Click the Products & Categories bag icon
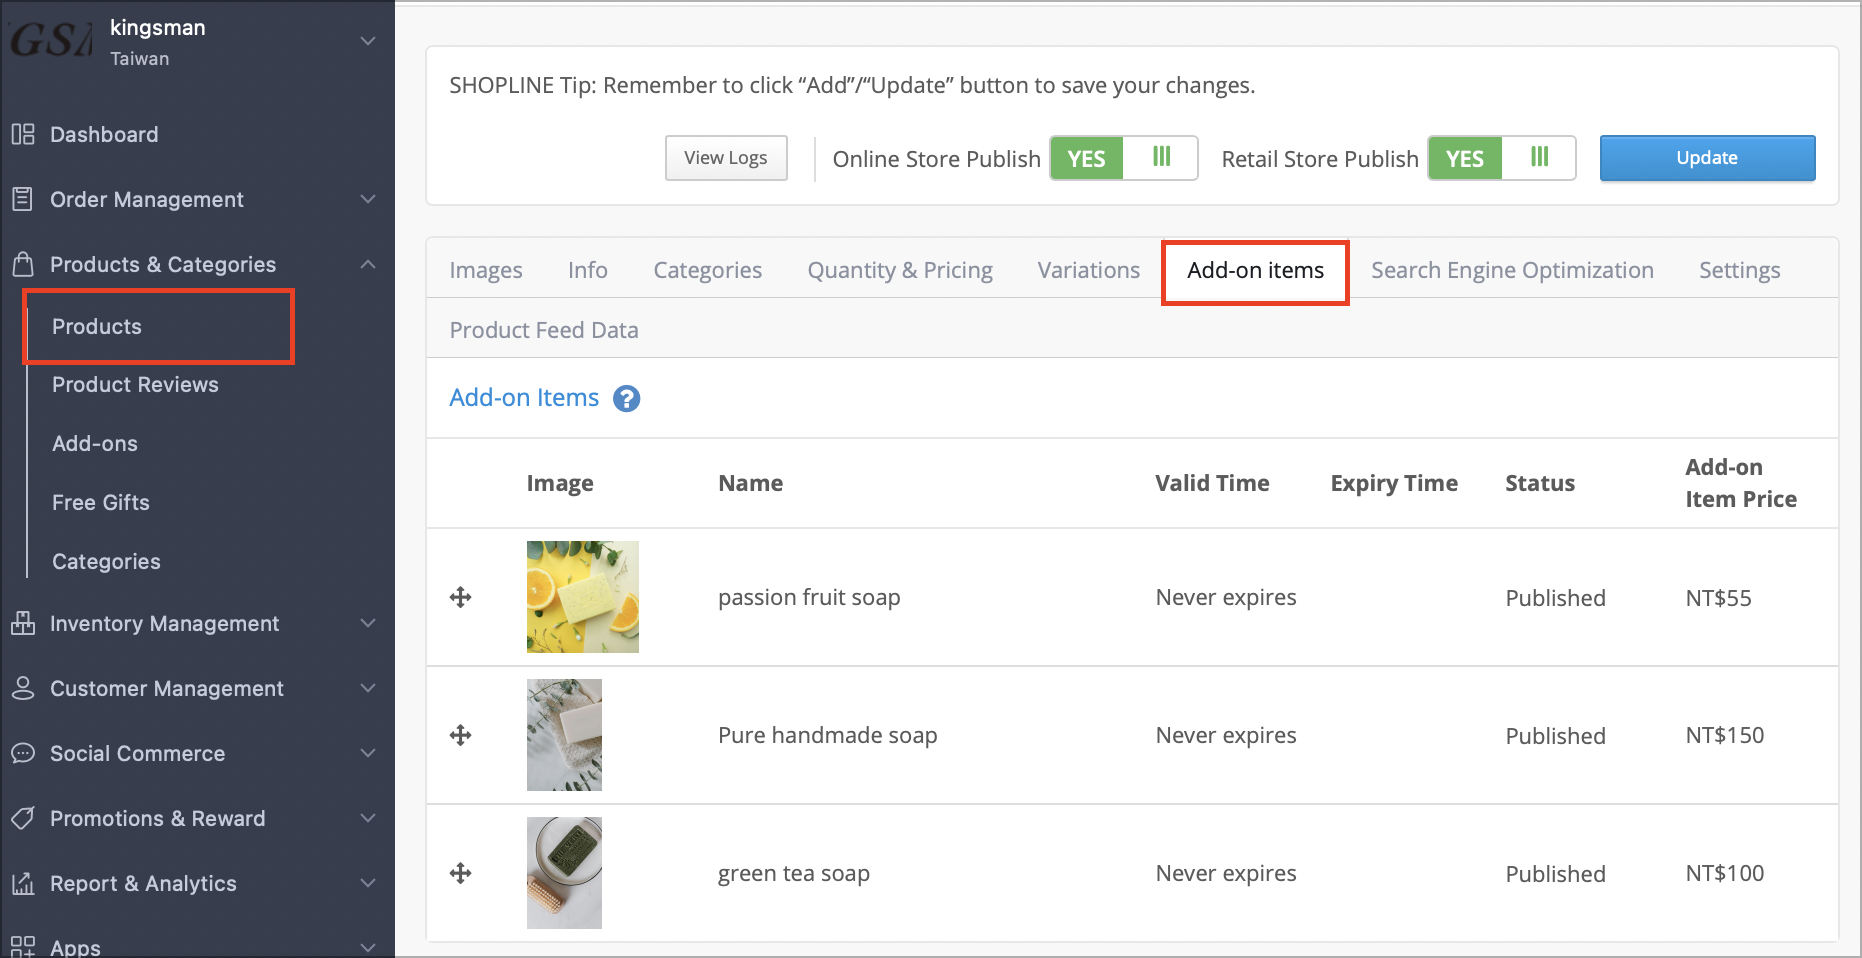This screenshot has height=958, width=1862. click(23, 264)
